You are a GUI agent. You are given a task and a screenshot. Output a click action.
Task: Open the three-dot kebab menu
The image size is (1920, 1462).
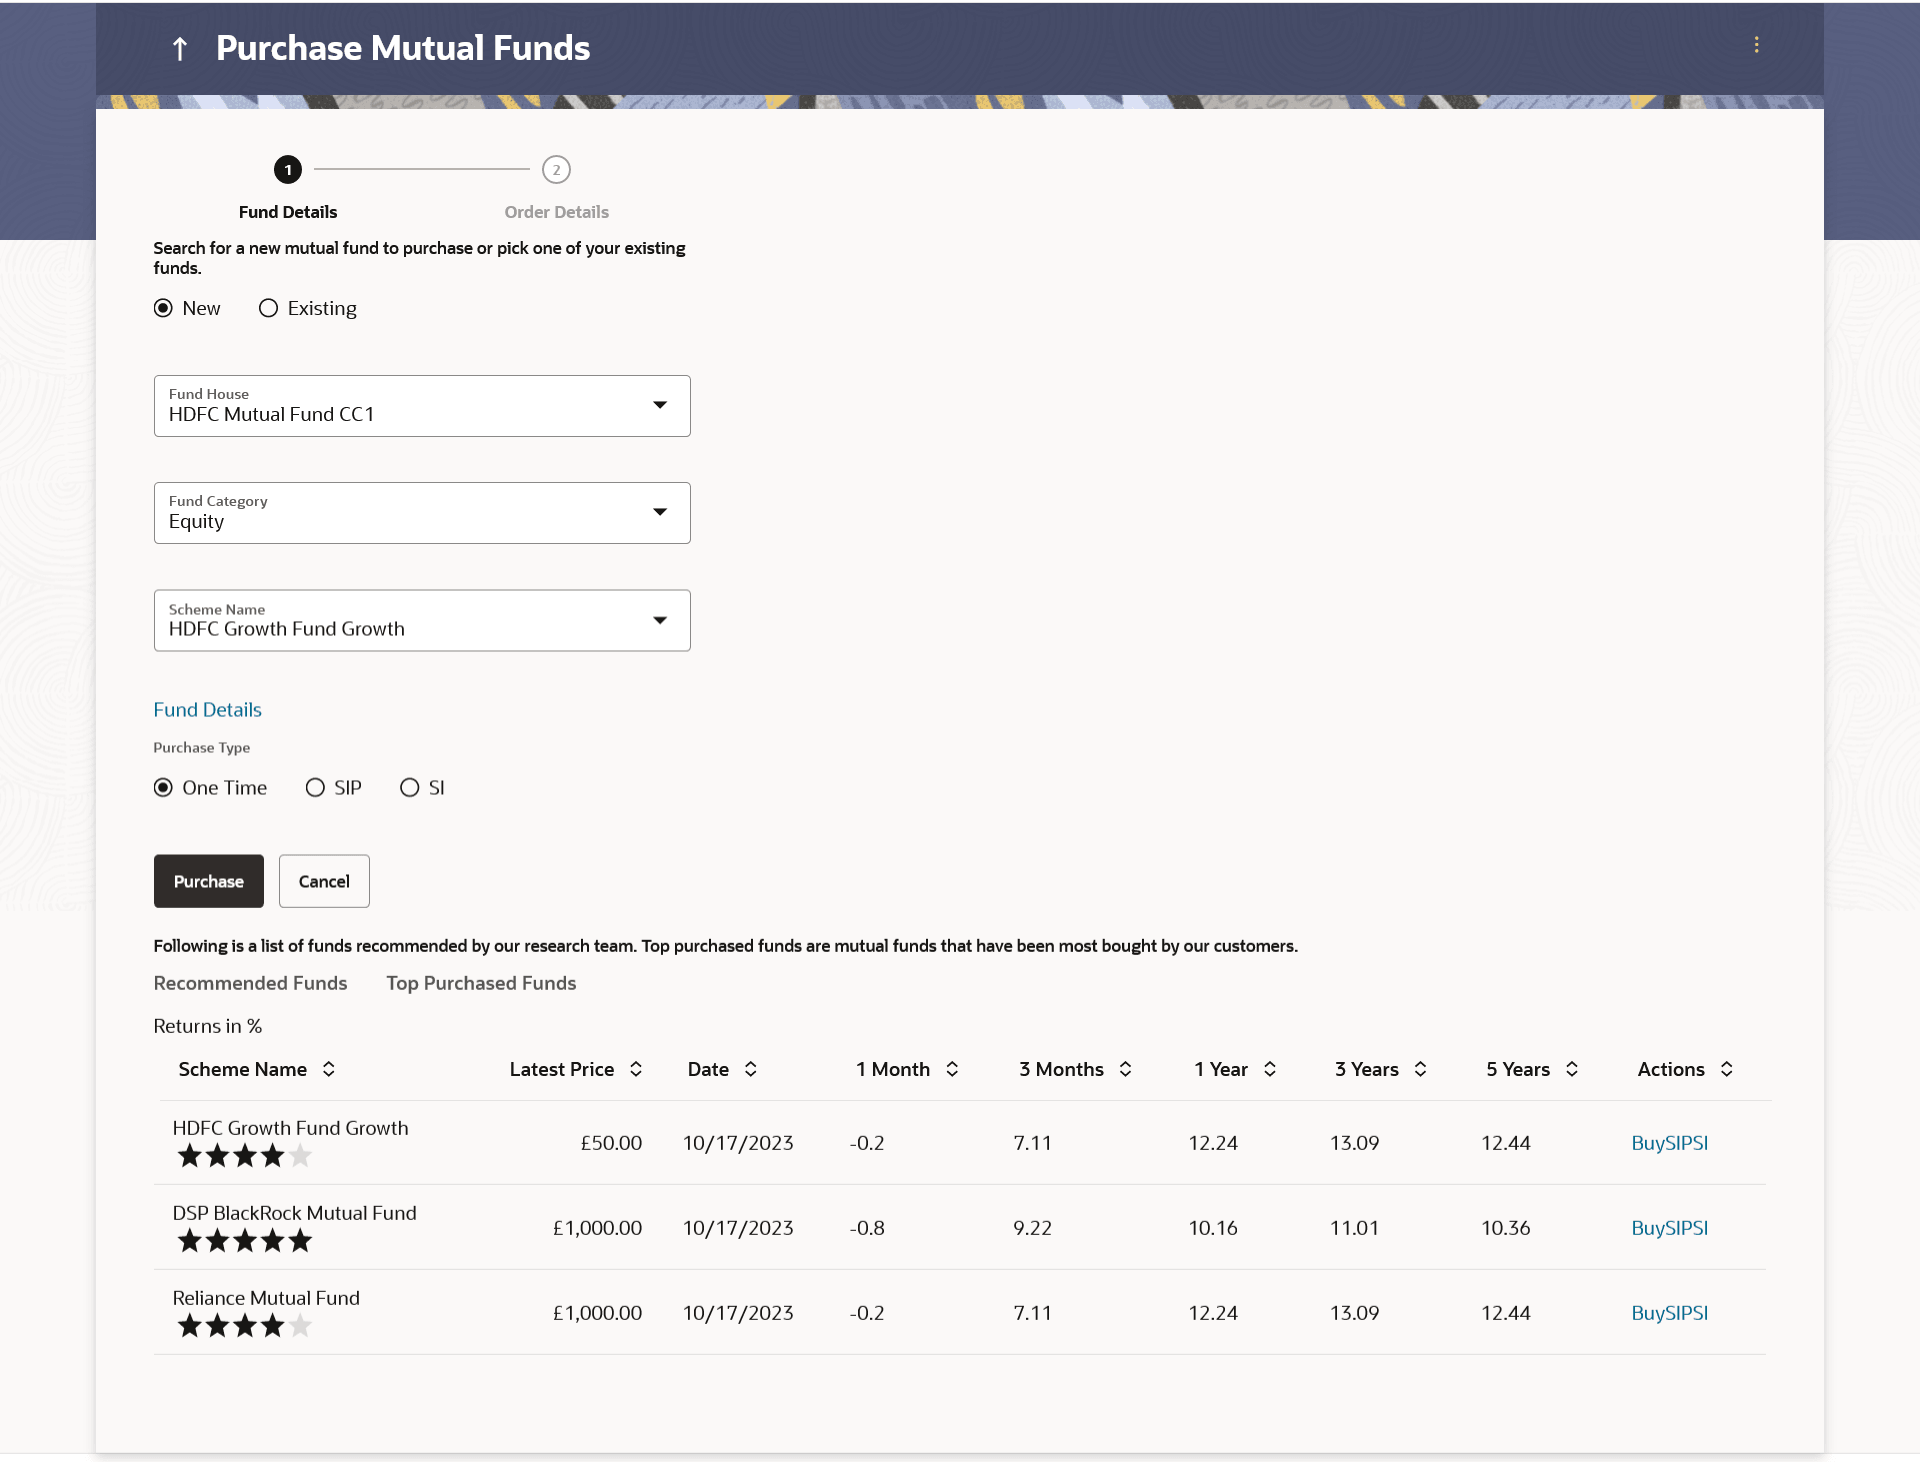point(1756,45)
